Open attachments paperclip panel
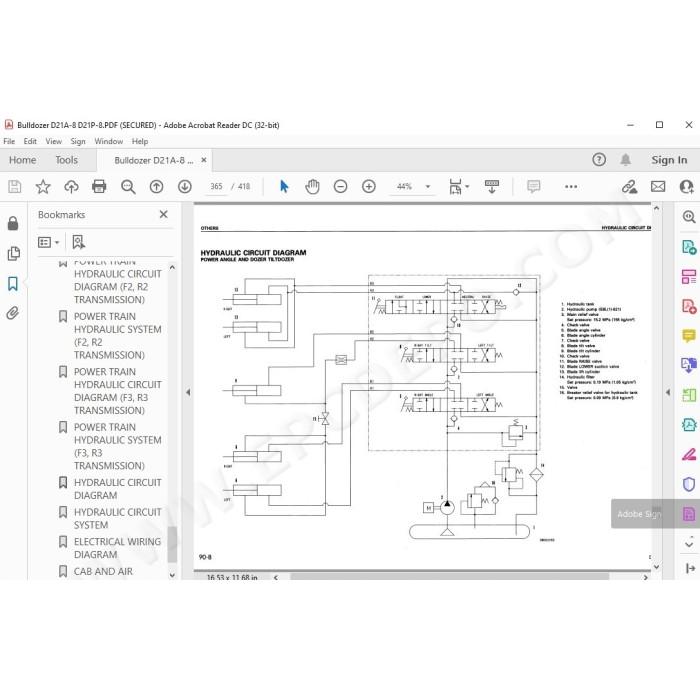 (x=13, y=313)
